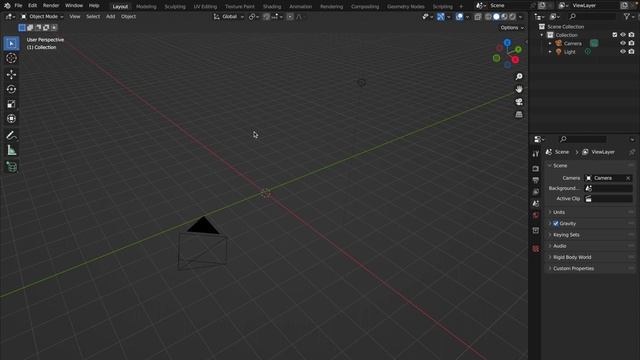Uncheck Collection exclude-from-view-layer checkbox
Image resolution: width=640 pixels, height=360 pixels.
(615, 35)
